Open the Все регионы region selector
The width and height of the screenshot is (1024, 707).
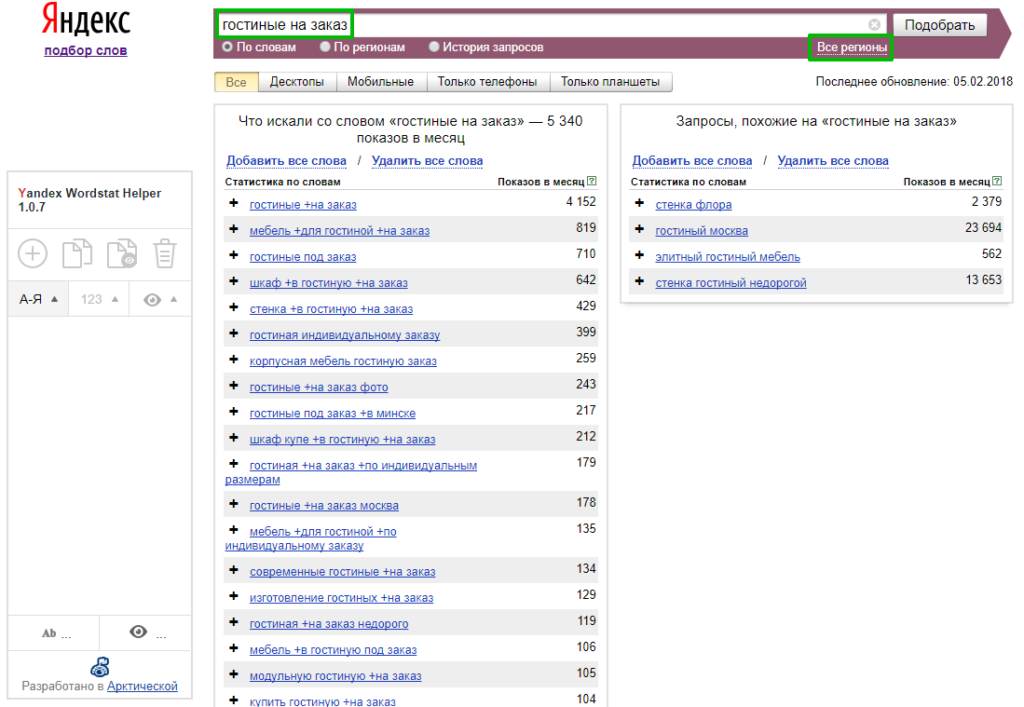point(852,48)
